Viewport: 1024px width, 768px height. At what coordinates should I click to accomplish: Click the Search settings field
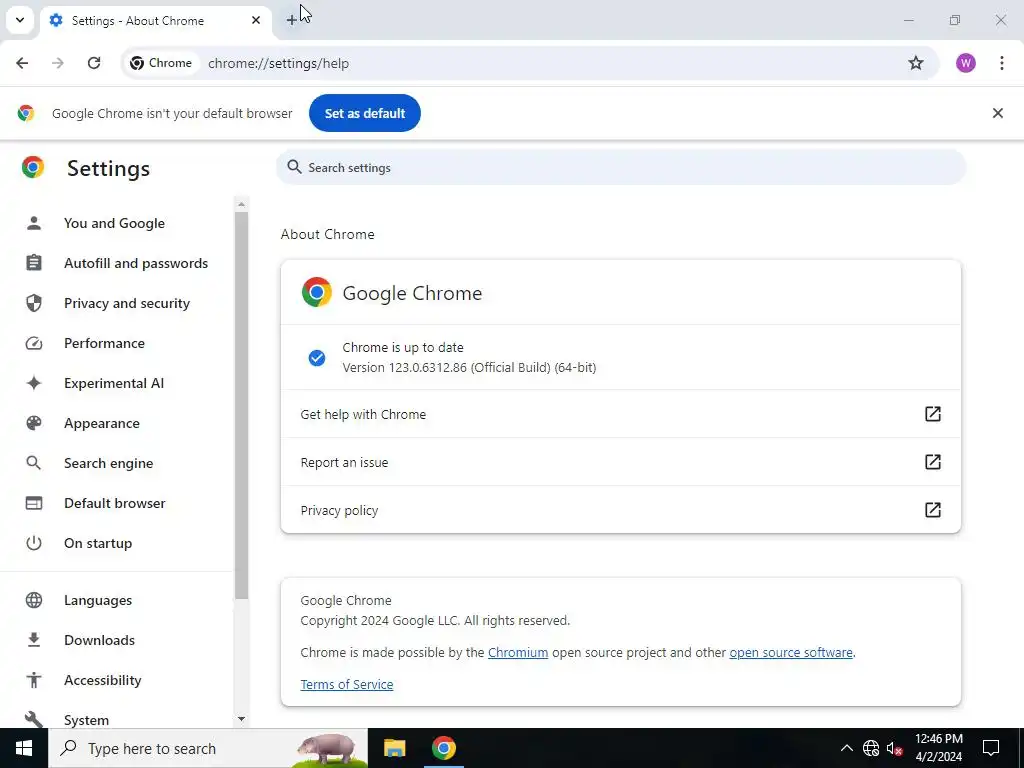point(620,167)
